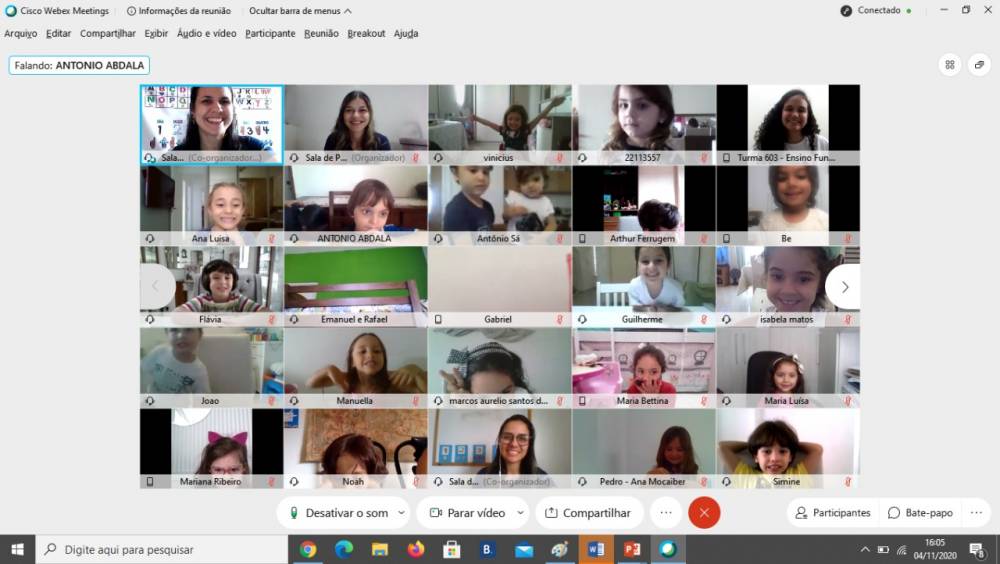Open the Áudio e vídeo menu
Screen dimensions: 1000x564
pyautogui.click(x=206, y=33)
